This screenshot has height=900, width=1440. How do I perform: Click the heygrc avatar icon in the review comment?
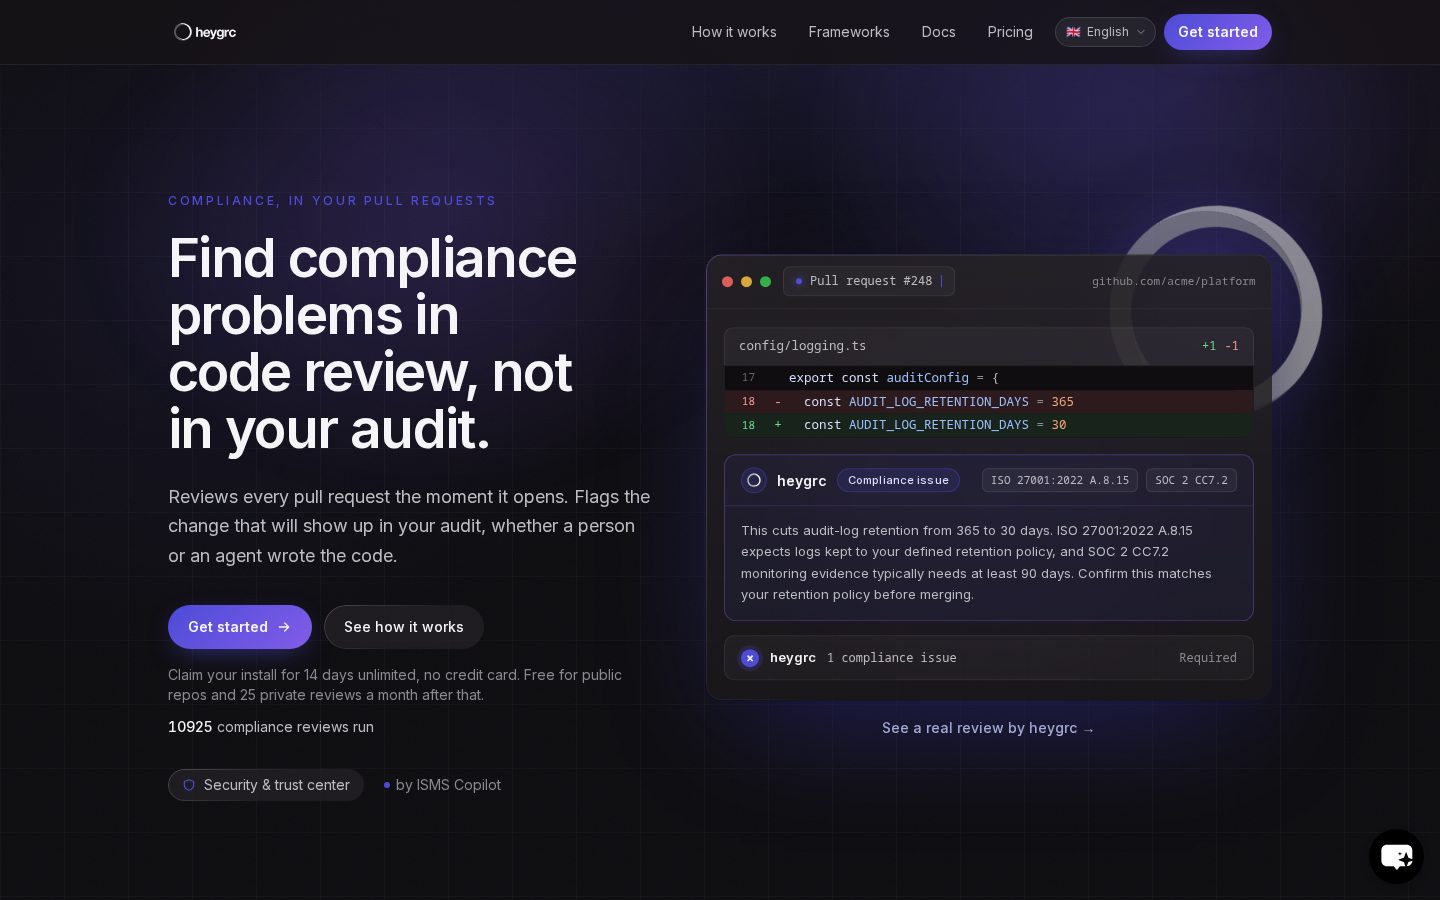pos(754,480)
